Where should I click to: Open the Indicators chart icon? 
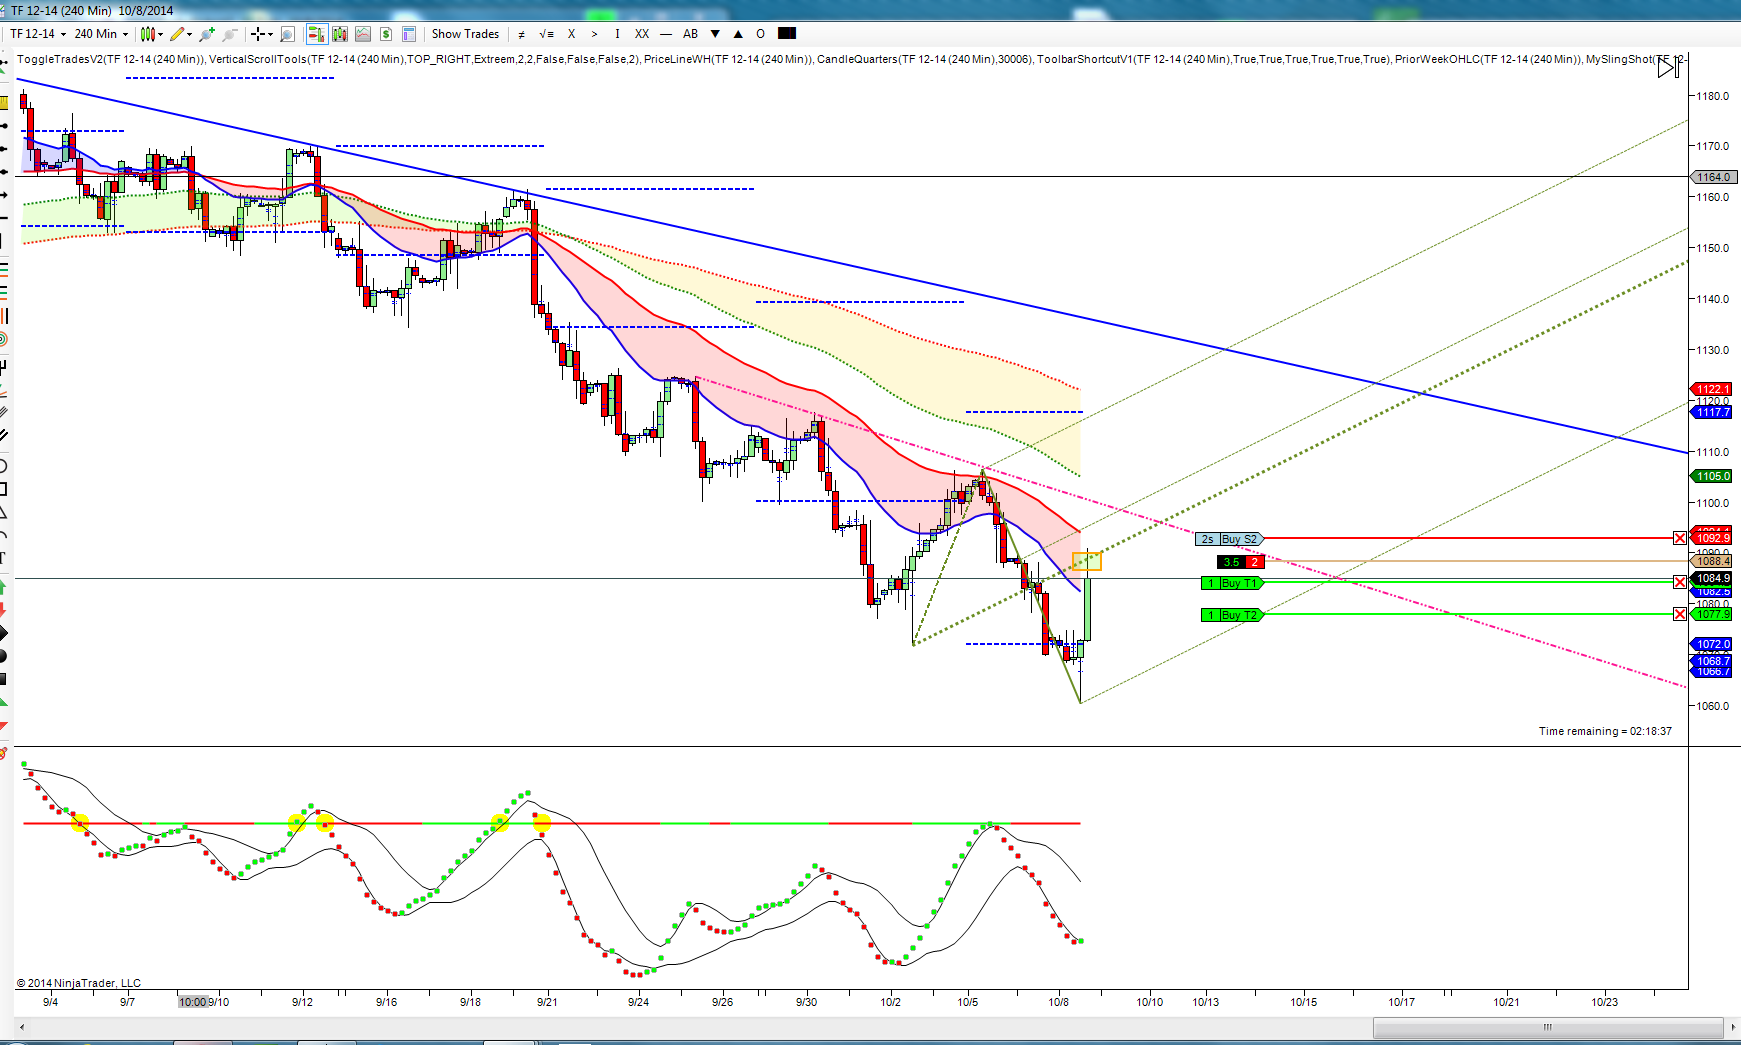click(363, 34)
